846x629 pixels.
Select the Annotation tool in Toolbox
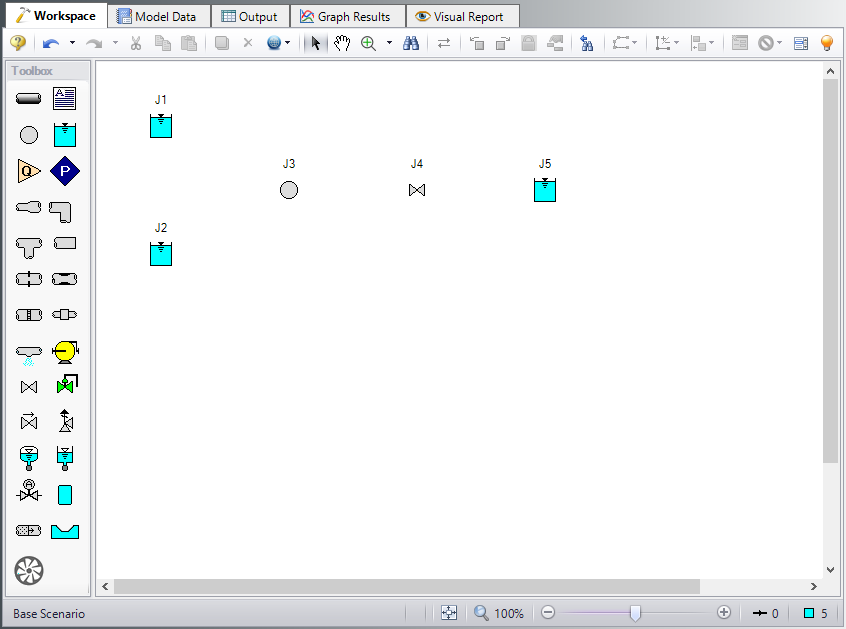(x=65, y=98)
